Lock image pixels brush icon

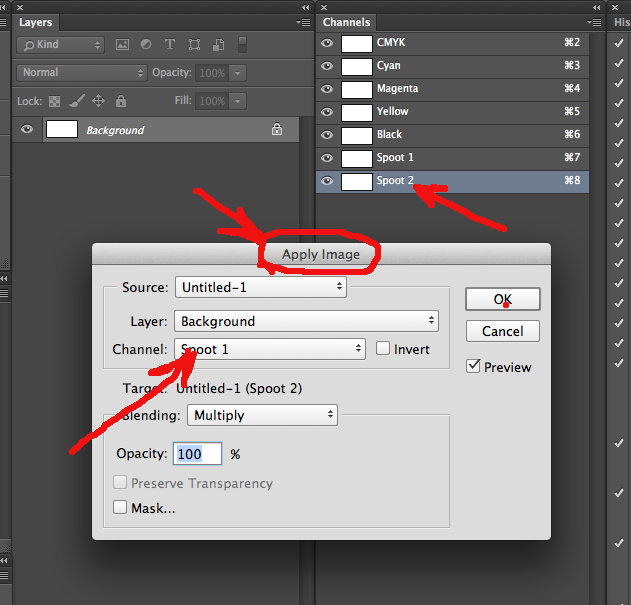pyautogui.click(x=76, y=101)
